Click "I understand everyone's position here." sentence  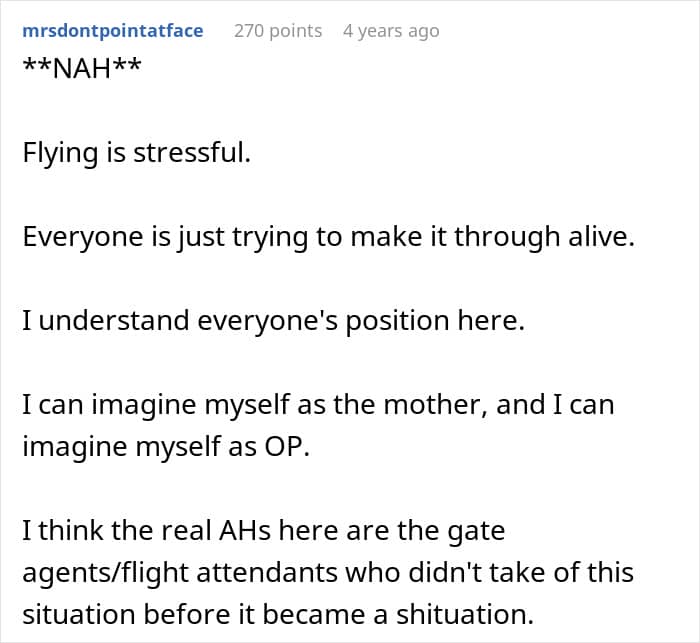click(x=274, y=321)
